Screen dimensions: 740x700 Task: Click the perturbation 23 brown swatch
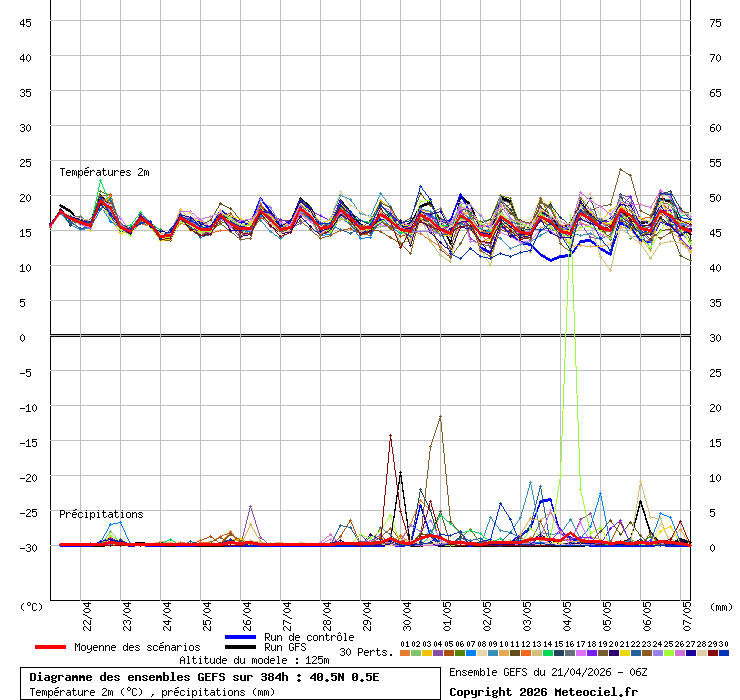647,653
